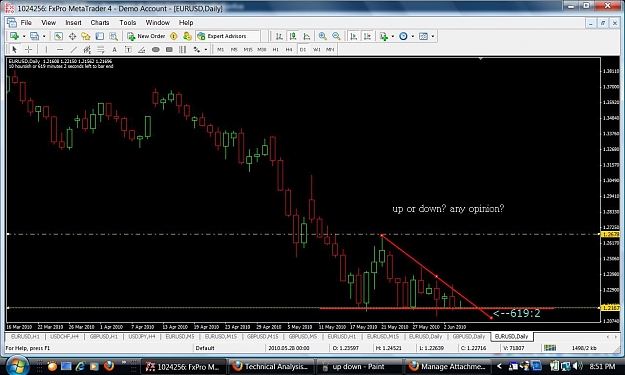Switch timeframe to H1

(x=275, y=49)
